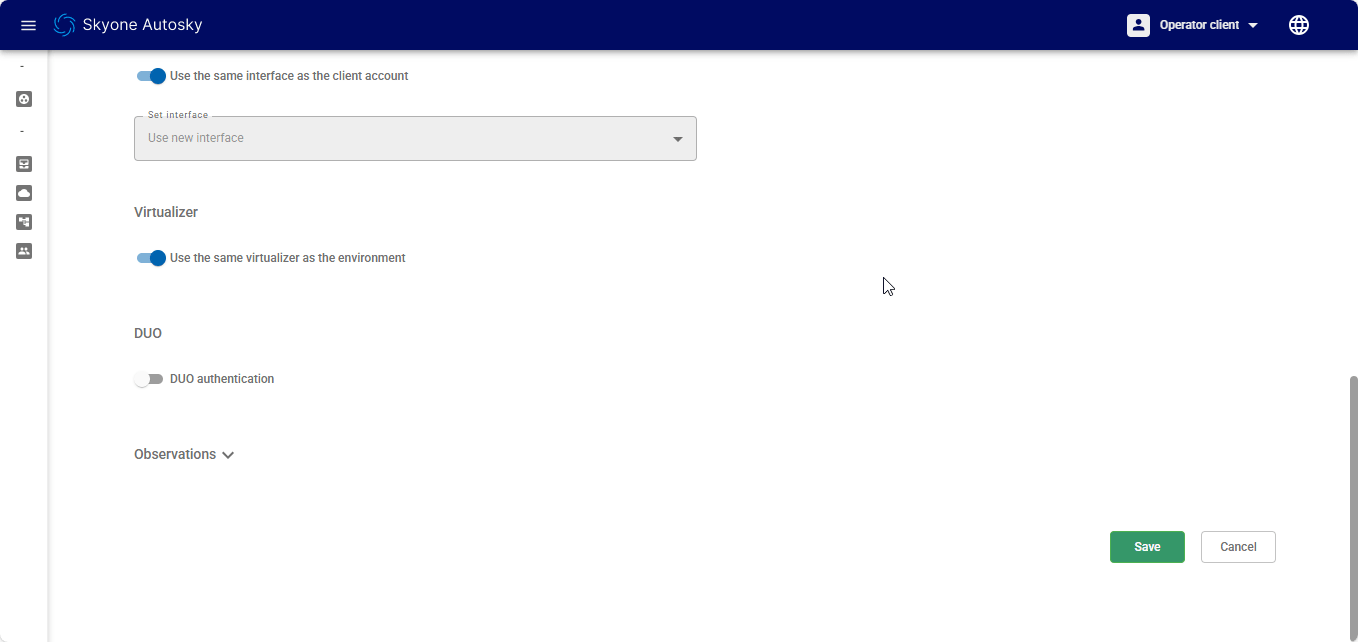Open the cloud sidebar icon

pyautogui.click(x=24, y=192)
